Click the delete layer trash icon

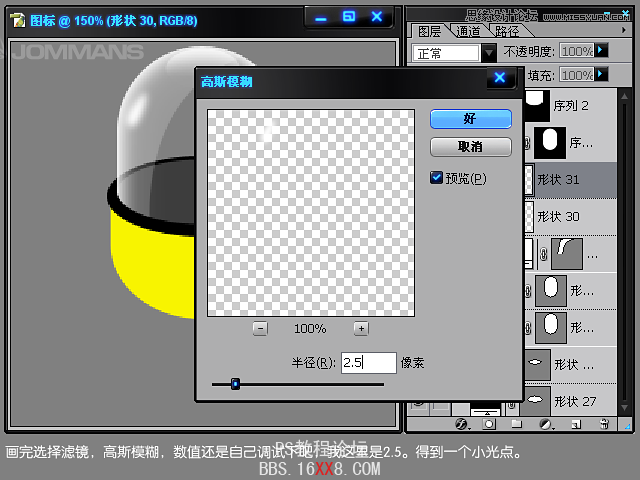click(604, 424)
